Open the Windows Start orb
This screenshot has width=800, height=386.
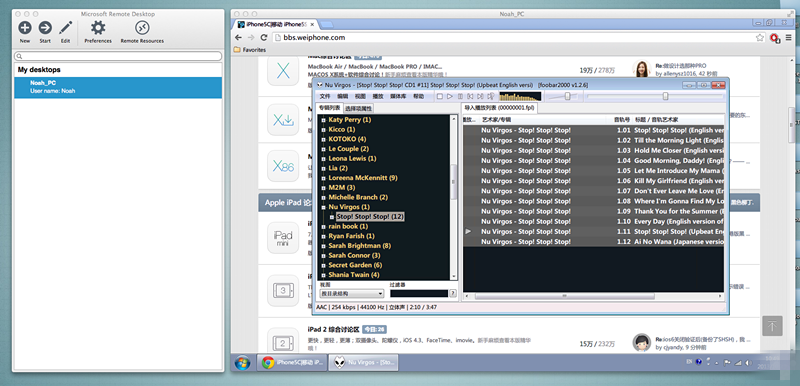(242, 363)
